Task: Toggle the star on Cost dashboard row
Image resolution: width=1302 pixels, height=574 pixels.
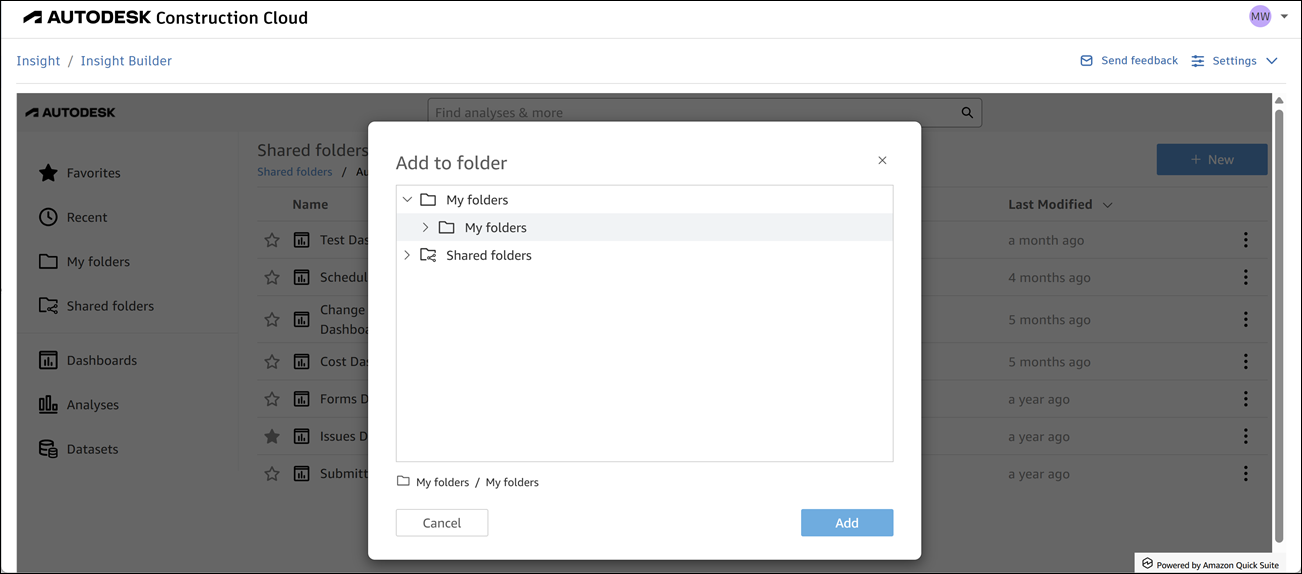Action: click(272, 361)
